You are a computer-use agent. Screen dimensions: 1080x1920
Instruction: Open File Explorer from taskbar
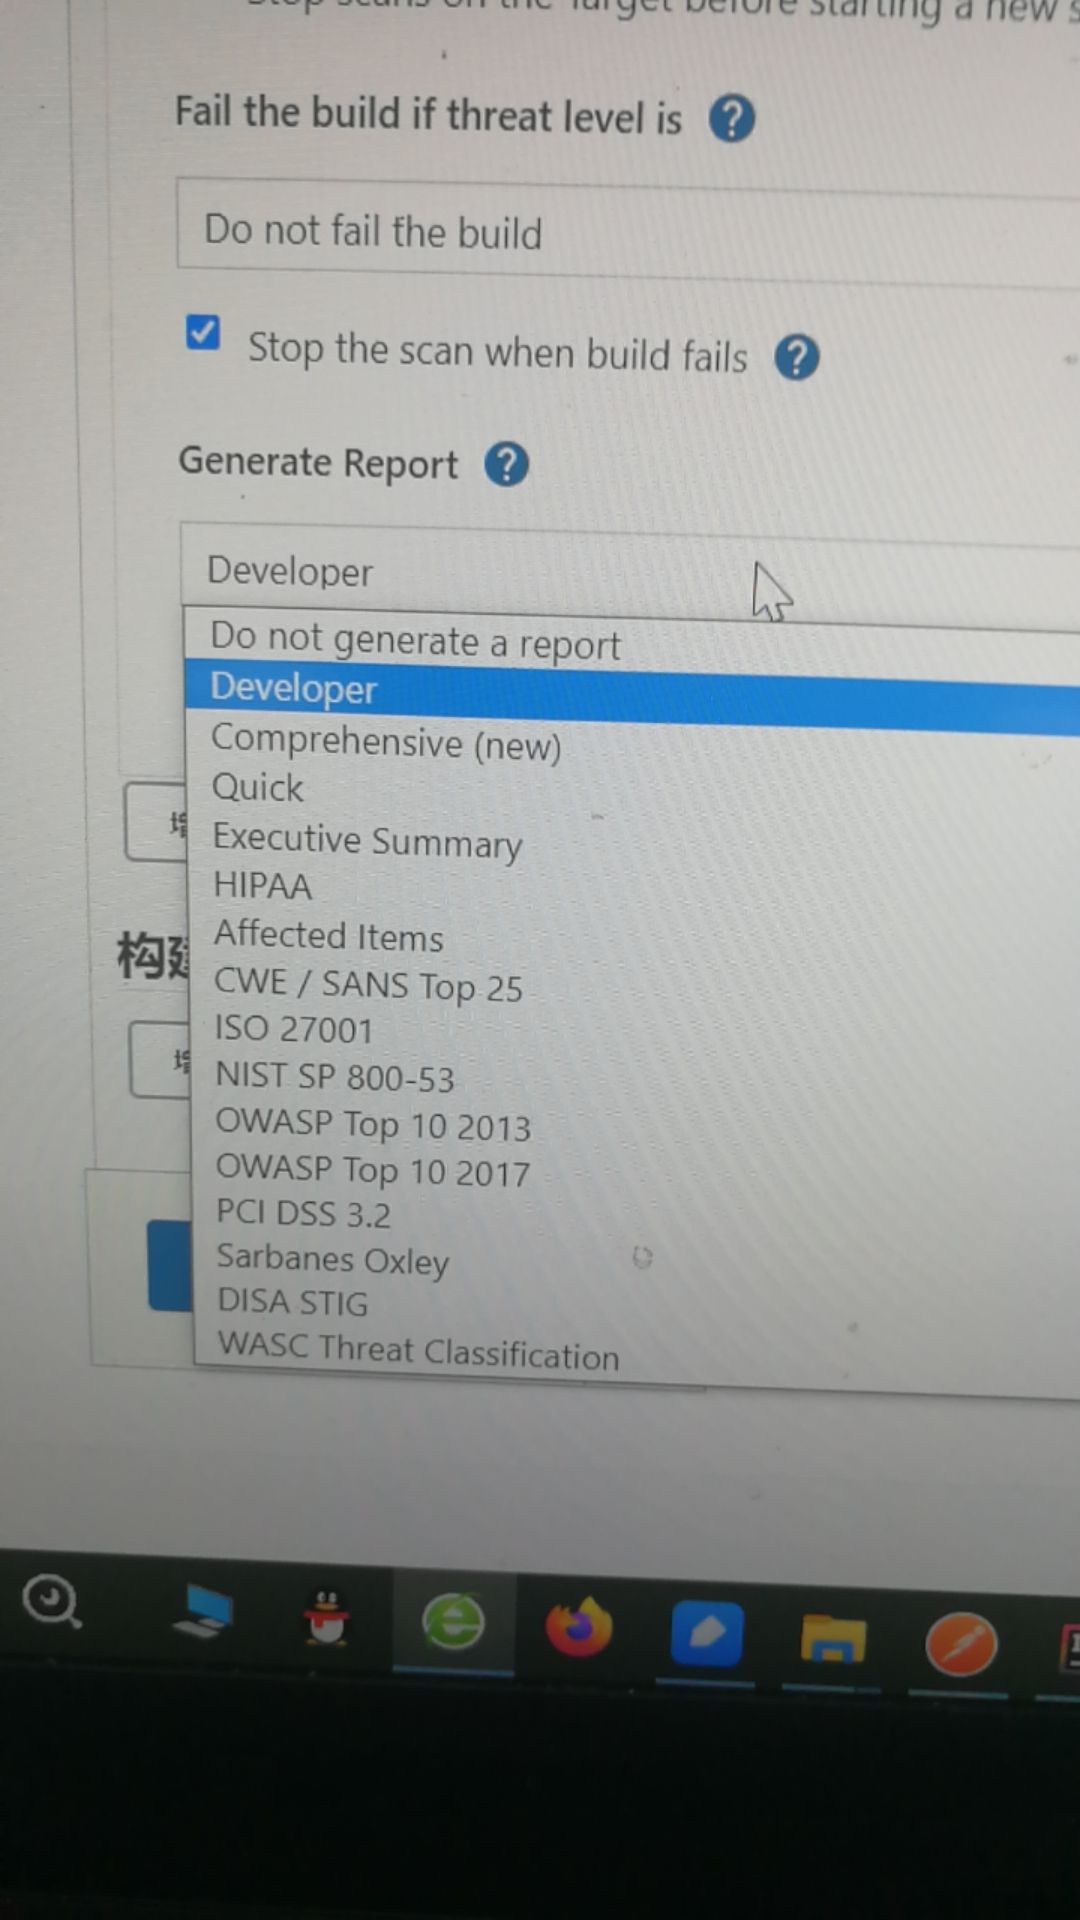[833, 1640]
